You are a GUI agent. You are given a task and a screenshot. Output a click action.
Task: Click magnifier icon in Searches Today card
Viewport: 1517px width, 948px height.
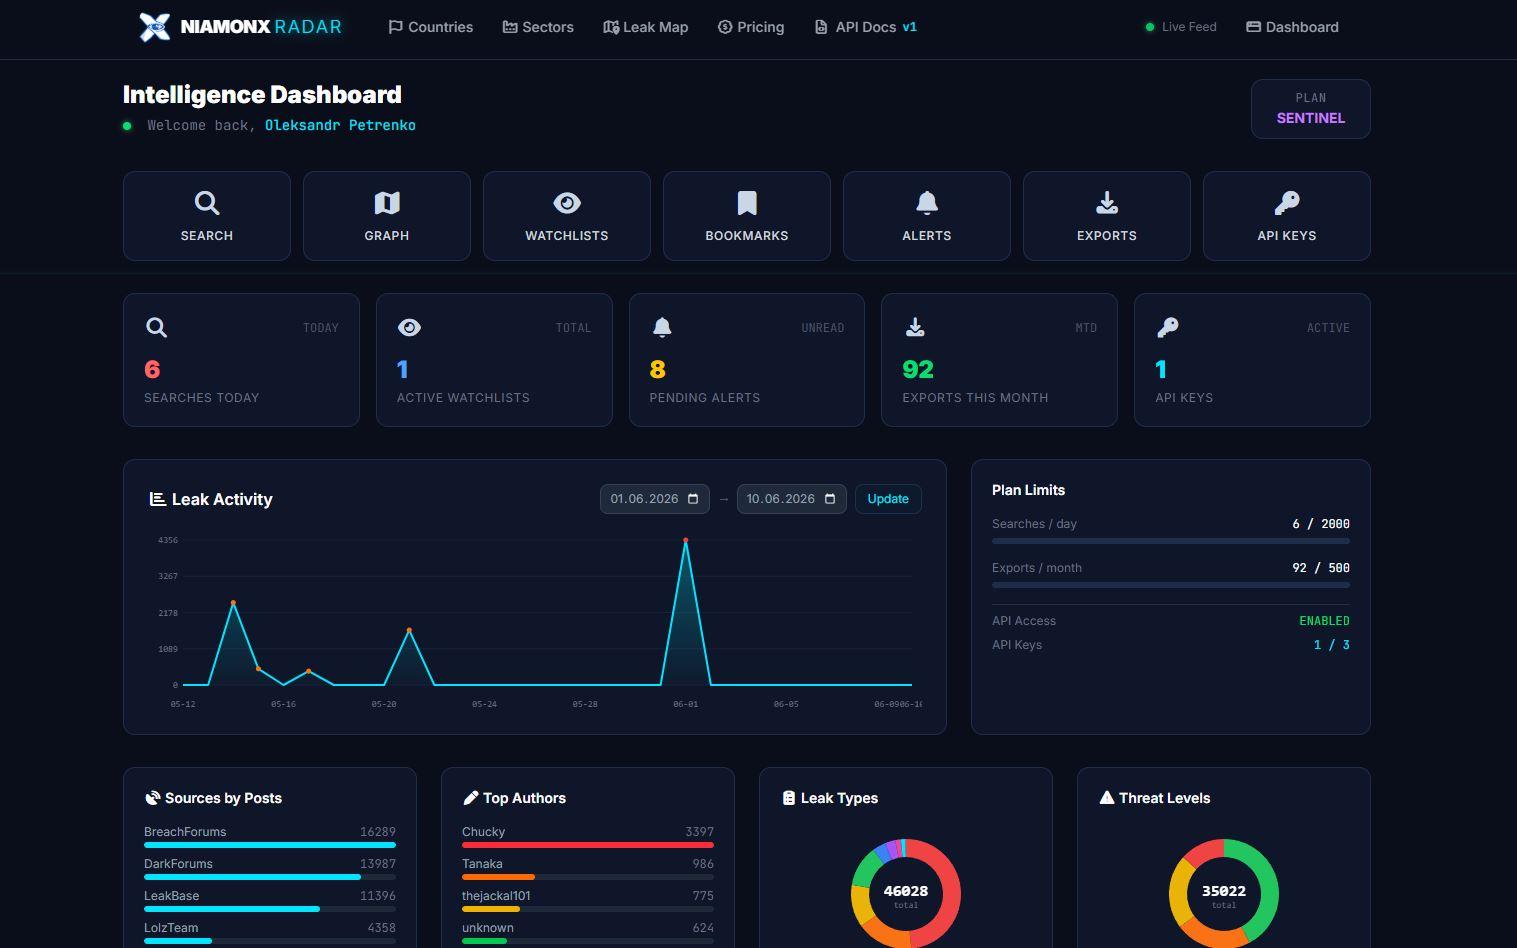[x=156, y=327]
